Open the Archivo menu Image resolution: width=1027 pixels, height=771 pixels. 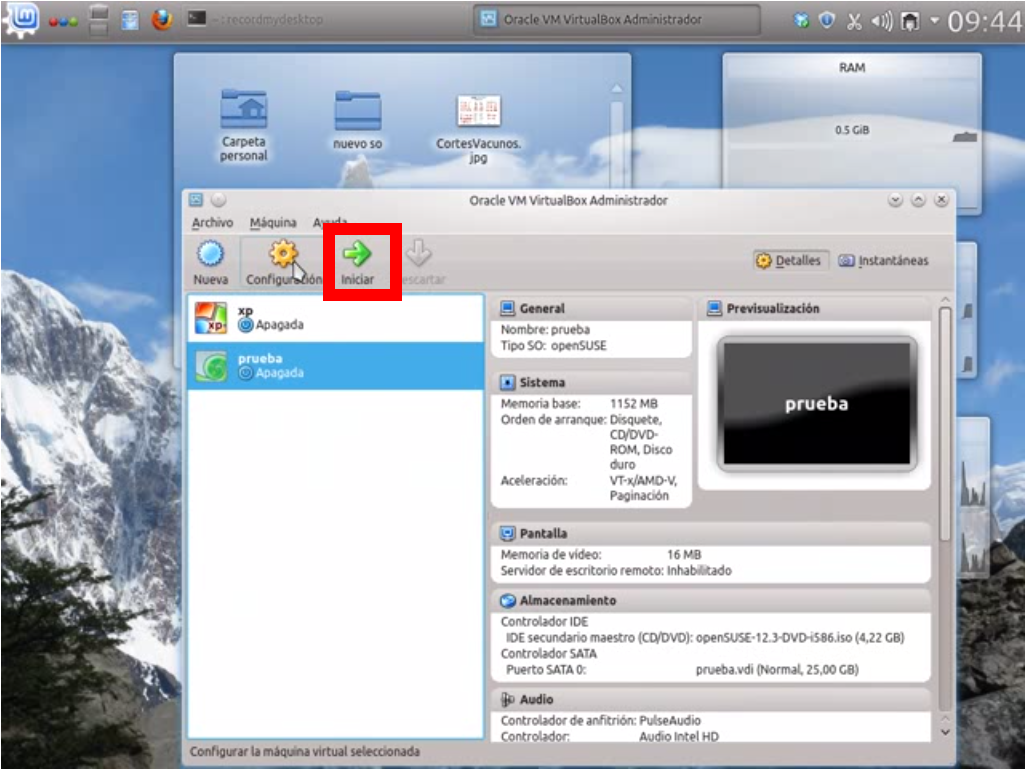pos(212,223)
